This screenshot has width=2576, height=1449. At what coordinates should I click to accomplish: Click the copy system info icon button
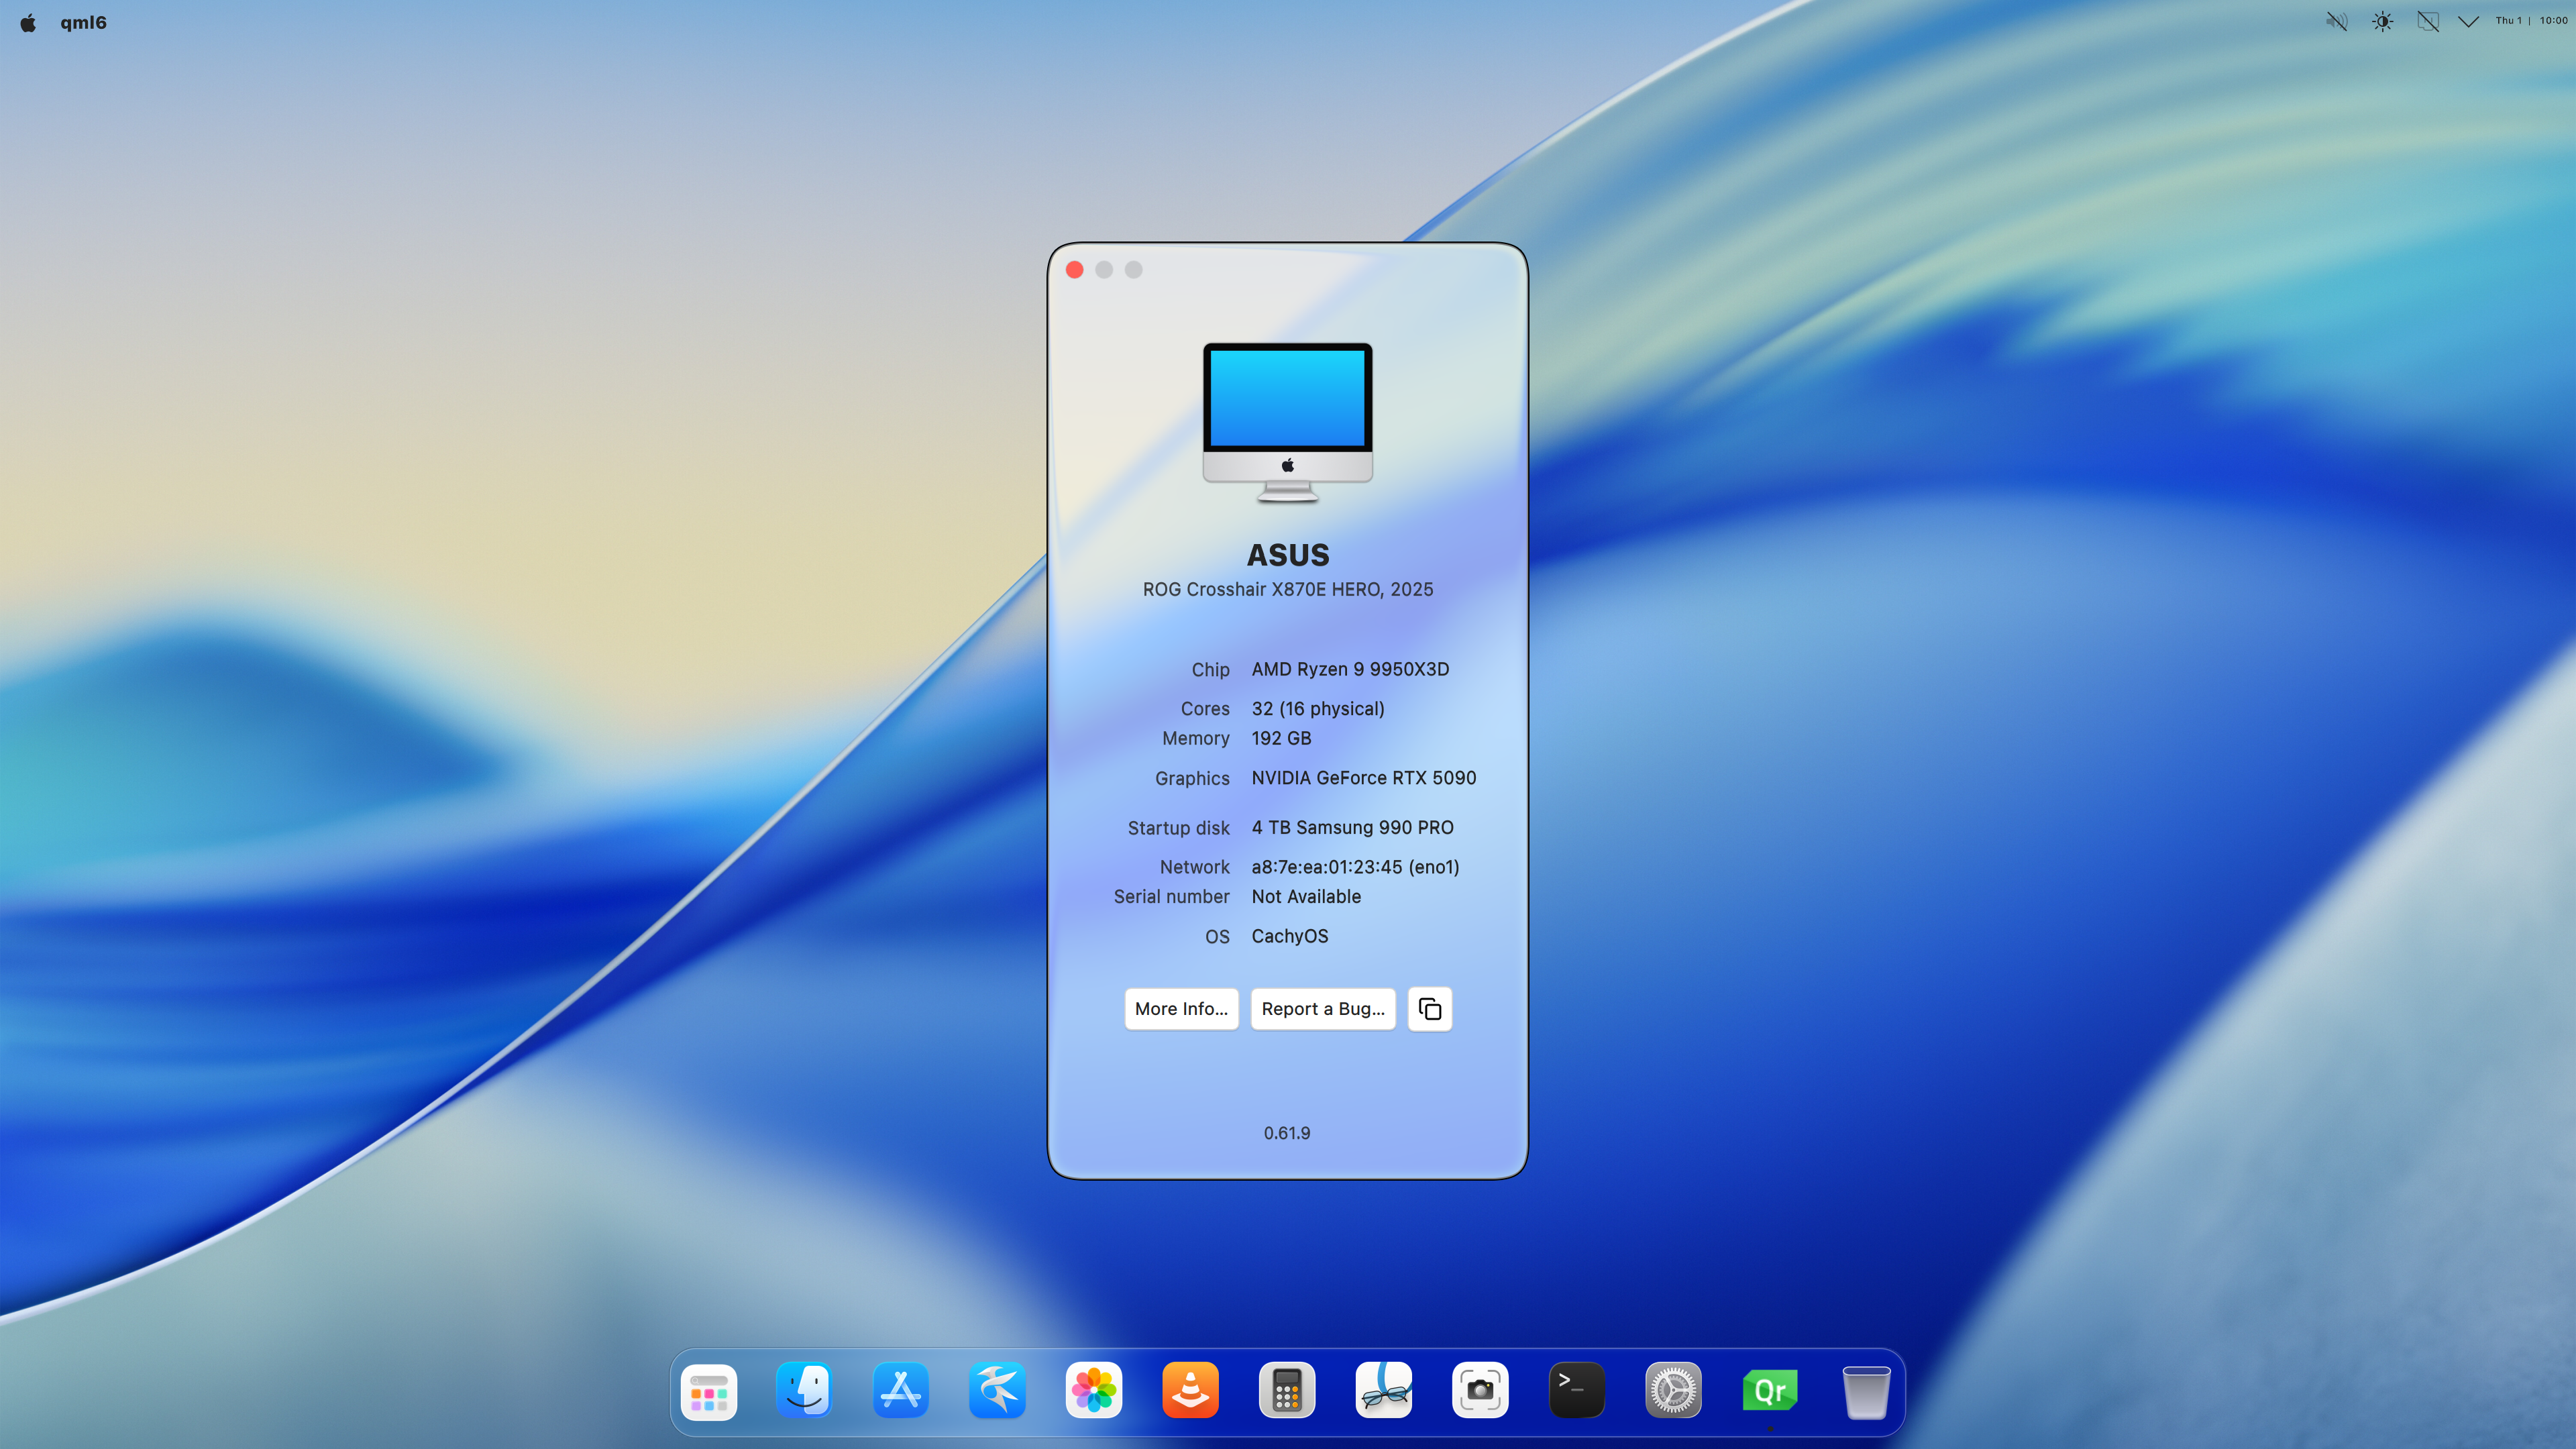tap(1429, 1009)
